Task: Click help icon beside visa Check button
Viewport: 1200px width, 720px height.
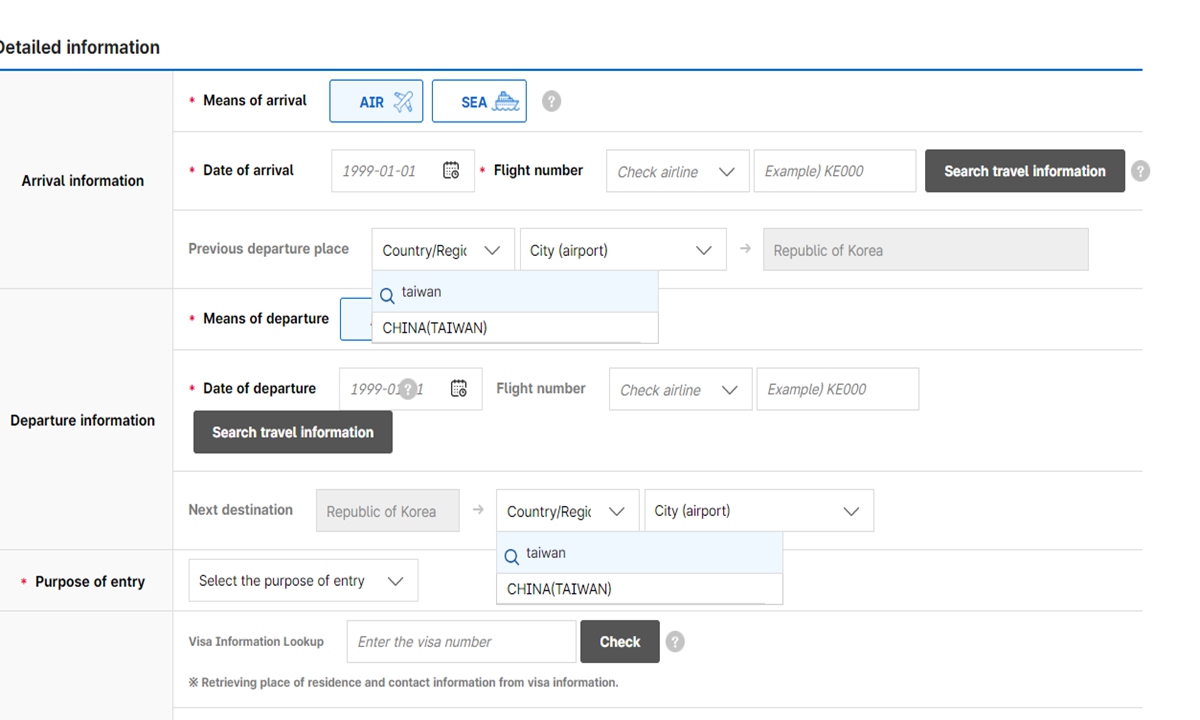Action: click(x=675, y=642)
